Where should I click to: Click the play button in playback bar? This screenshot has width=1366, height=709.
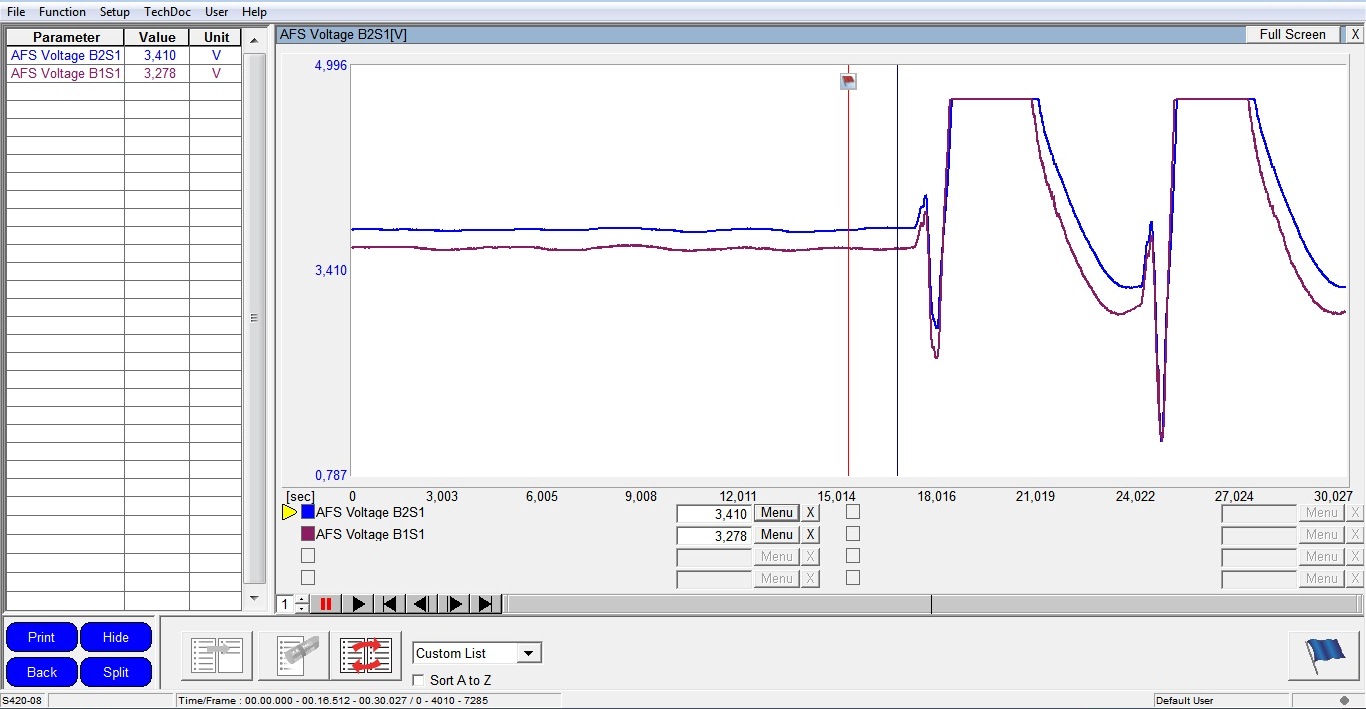click(357, 604)
